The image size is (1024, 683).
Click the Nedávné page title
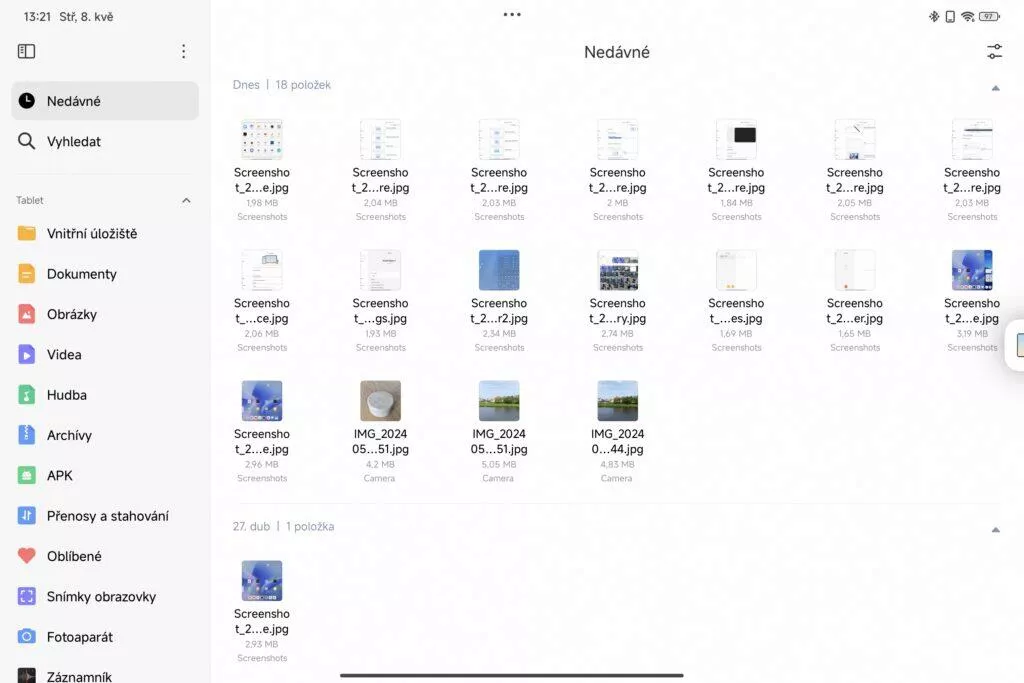point(616,52)
